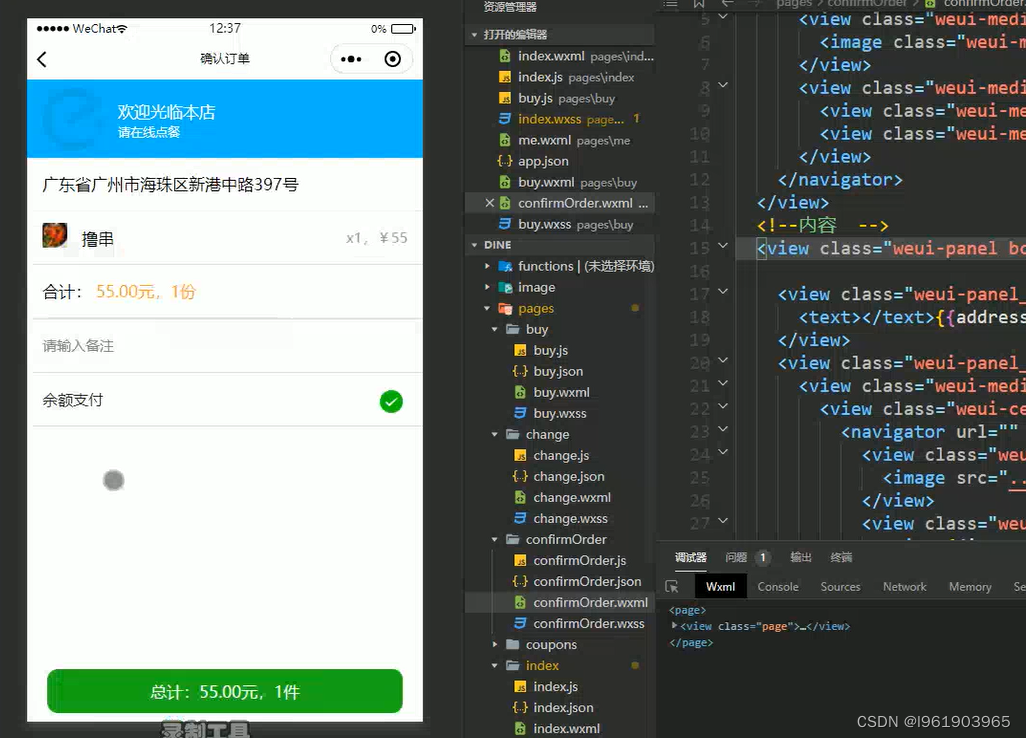Select the Memory devtools tab
1026x738 pixels.
coord(970,587)
